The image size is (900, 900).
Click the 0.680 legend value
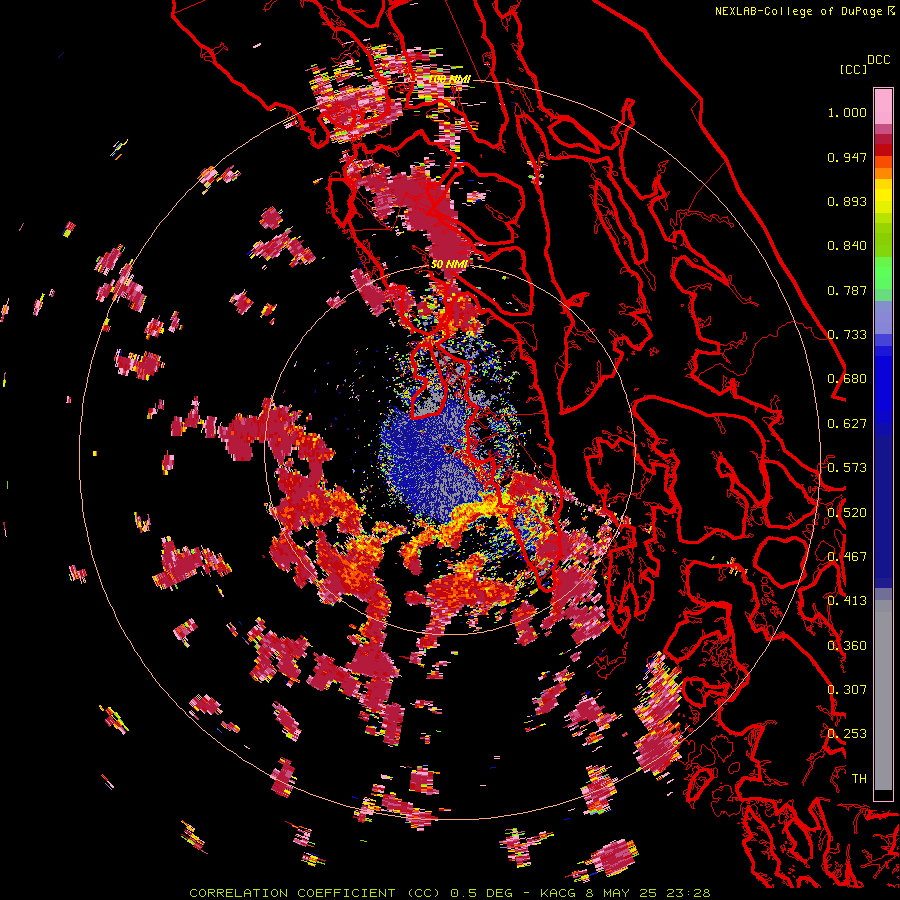(x=847, y=379)
